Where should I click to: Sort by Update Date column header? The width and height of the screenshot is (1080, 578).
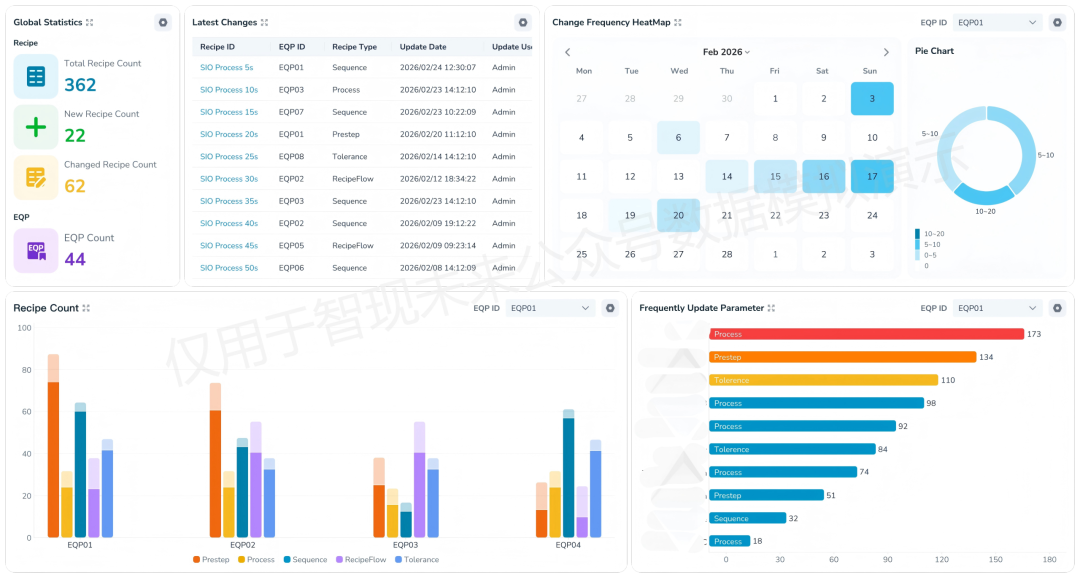click(423, 47)
